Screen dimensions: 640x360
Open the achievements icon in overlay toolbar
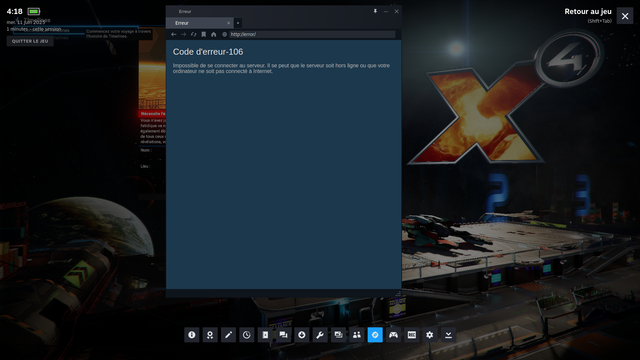(x=210, y=335)
